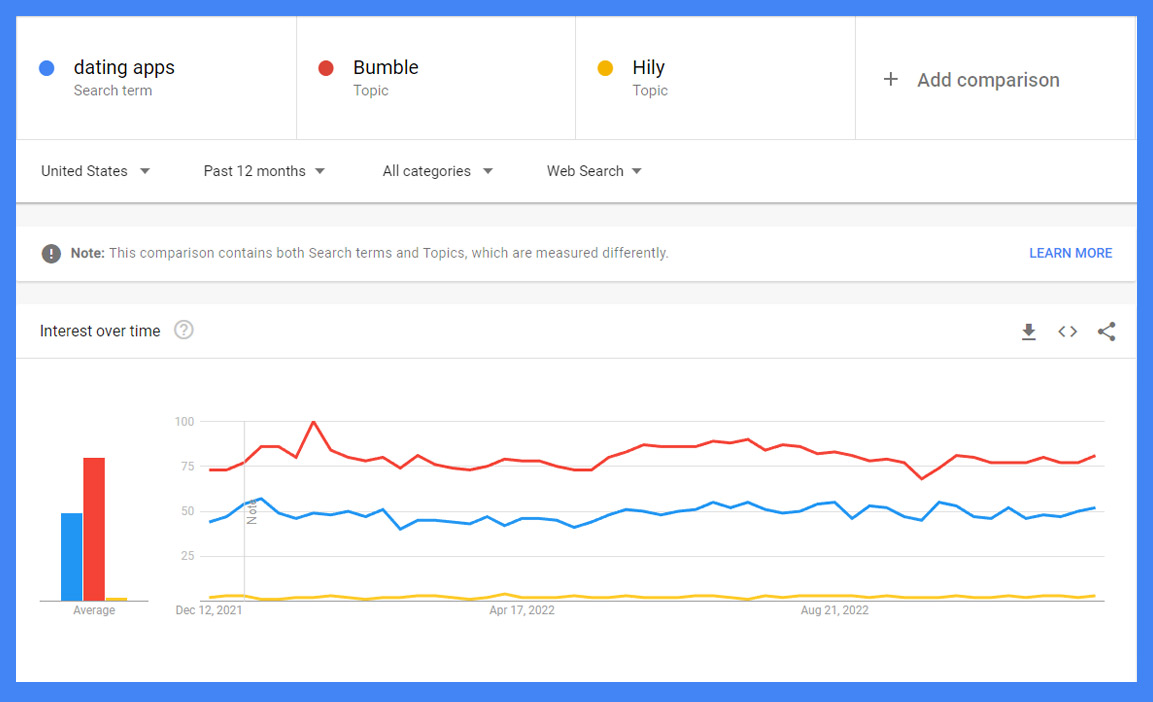
Task: Click the Note information icon
Action: [x=51, y=253]
